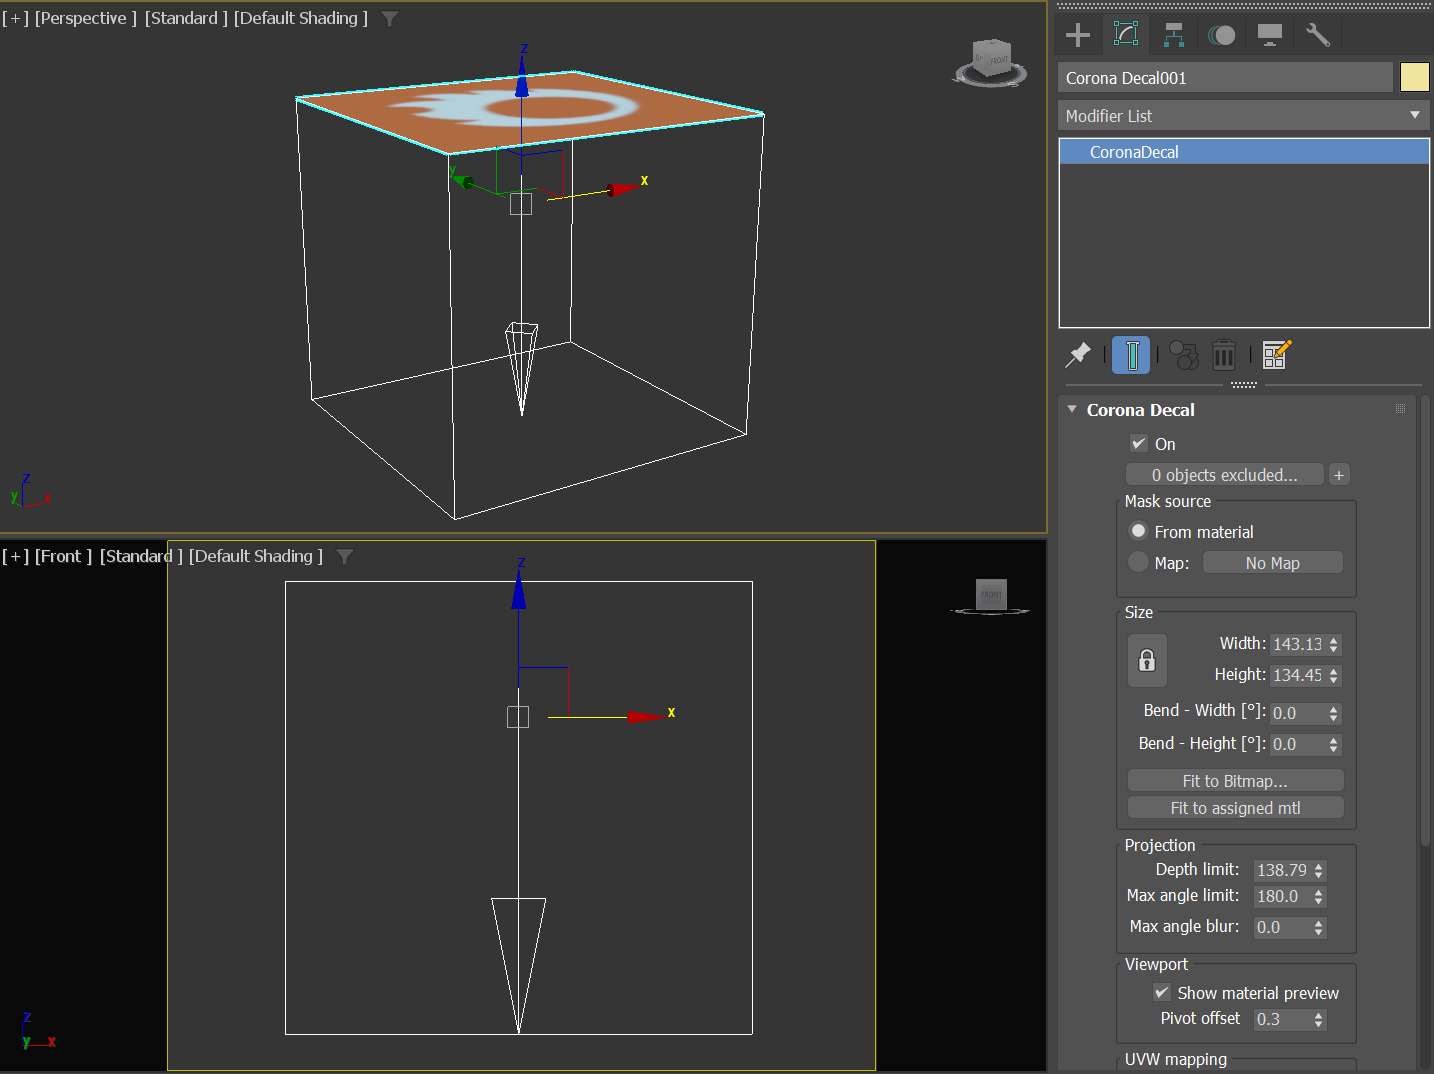Image resolution: width=1434 pixels, height=1074 pixels.
Task: Adjust Bend - Width spinner arrows
Action: pyautogui.click(x=1334, y=714)
